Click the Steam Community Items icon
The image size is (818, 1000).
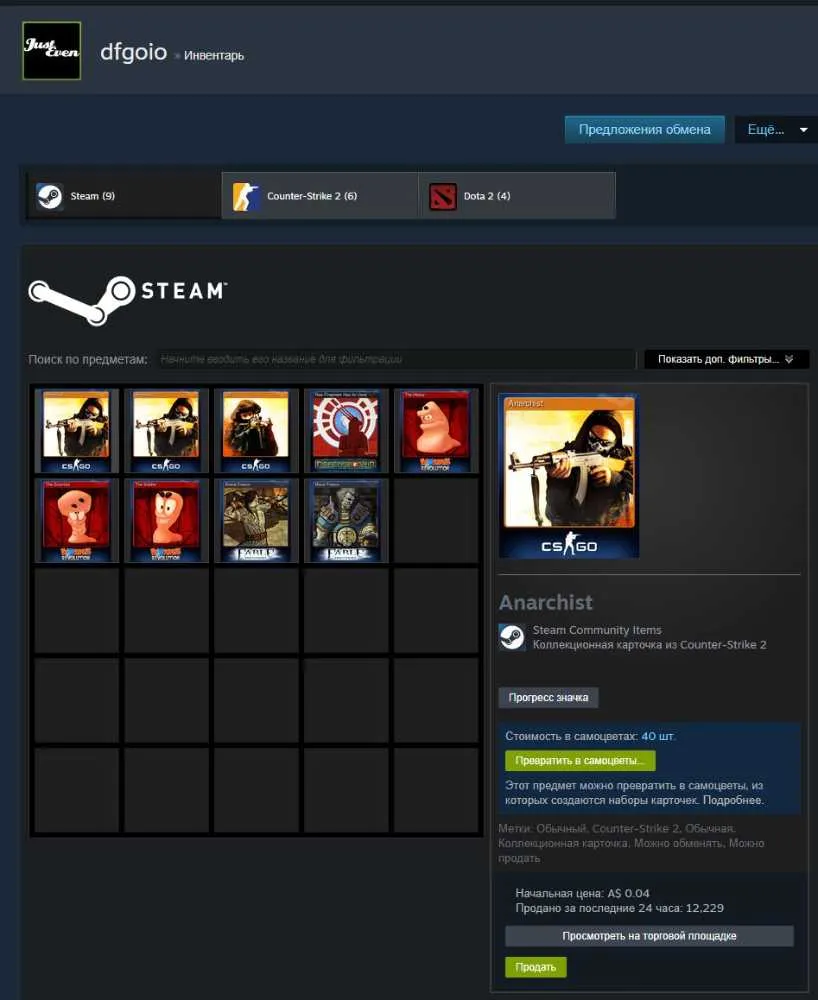click(x=512, y=636)
